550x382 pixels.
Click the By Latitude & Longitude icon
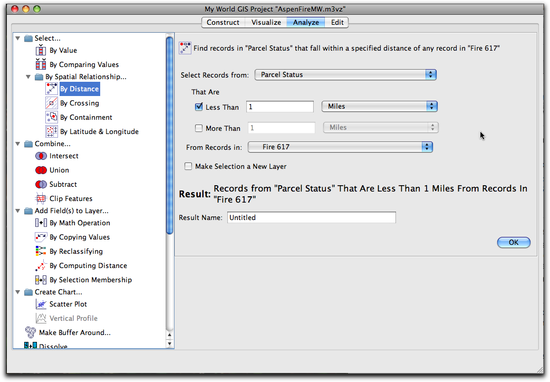click(x=52, y=131)
